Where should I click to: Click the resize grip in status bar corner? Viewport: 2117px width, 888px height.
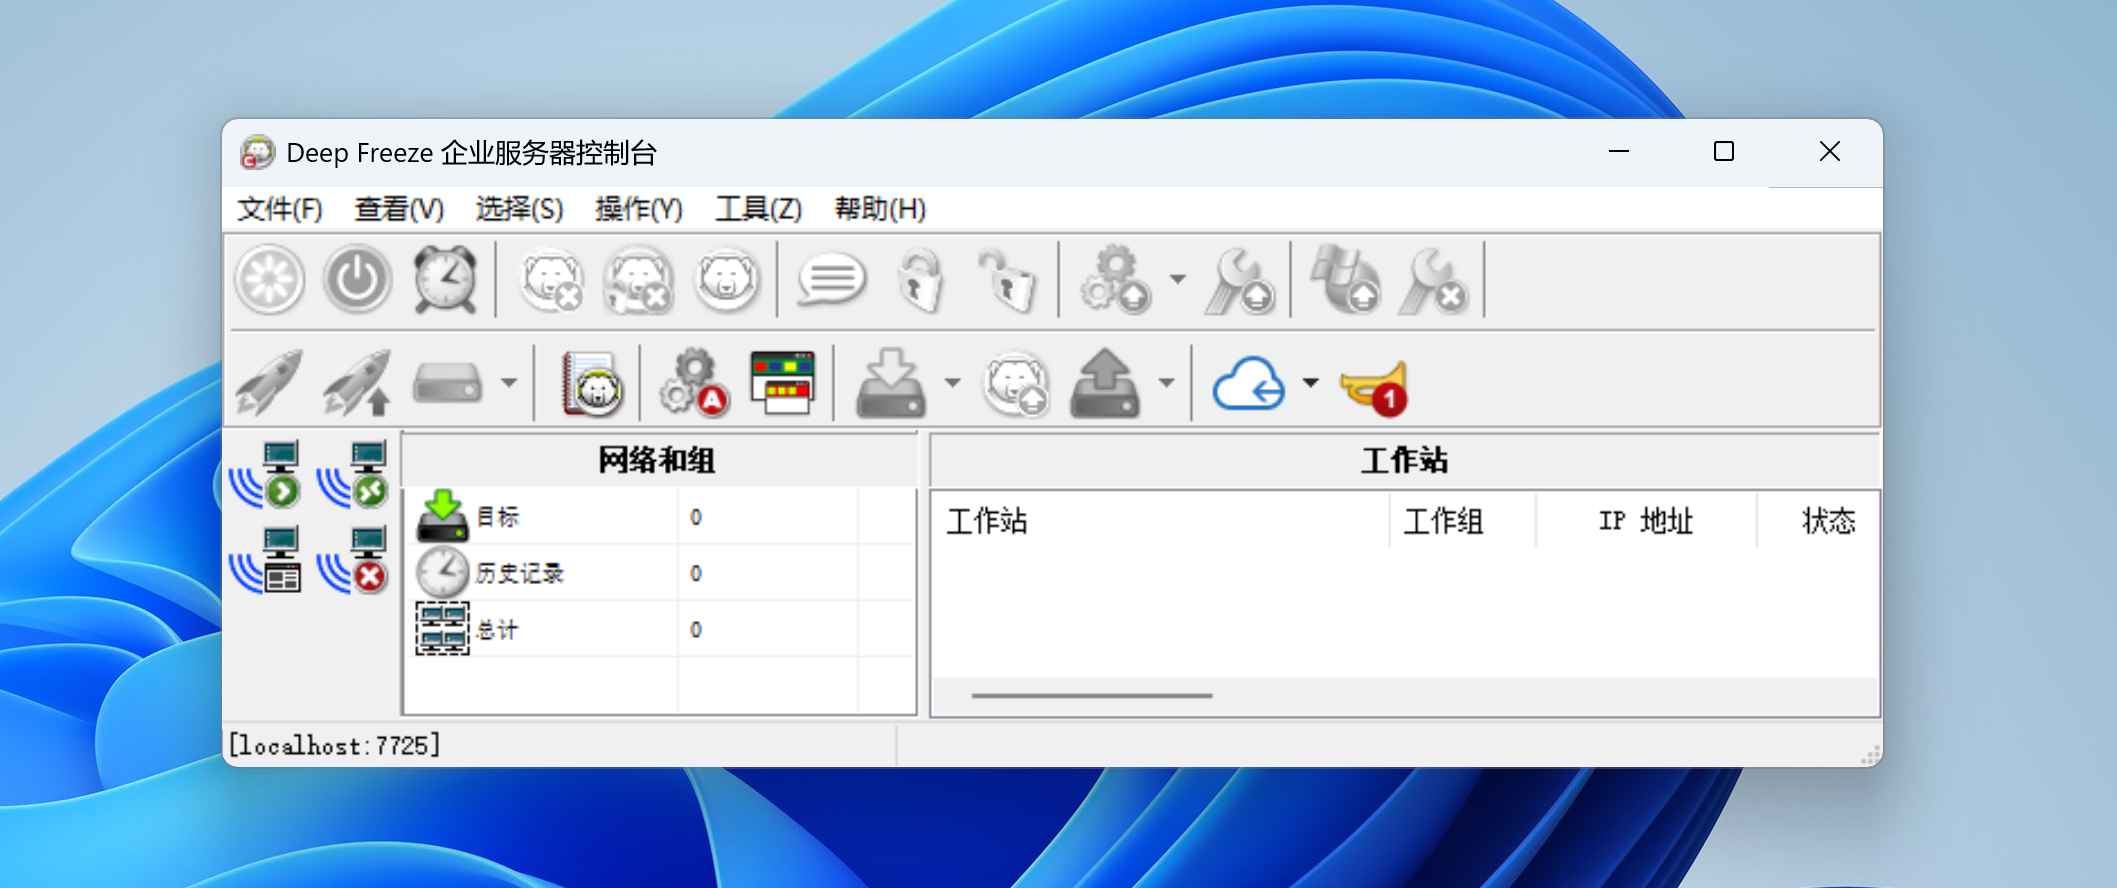tap(1870, 755)
